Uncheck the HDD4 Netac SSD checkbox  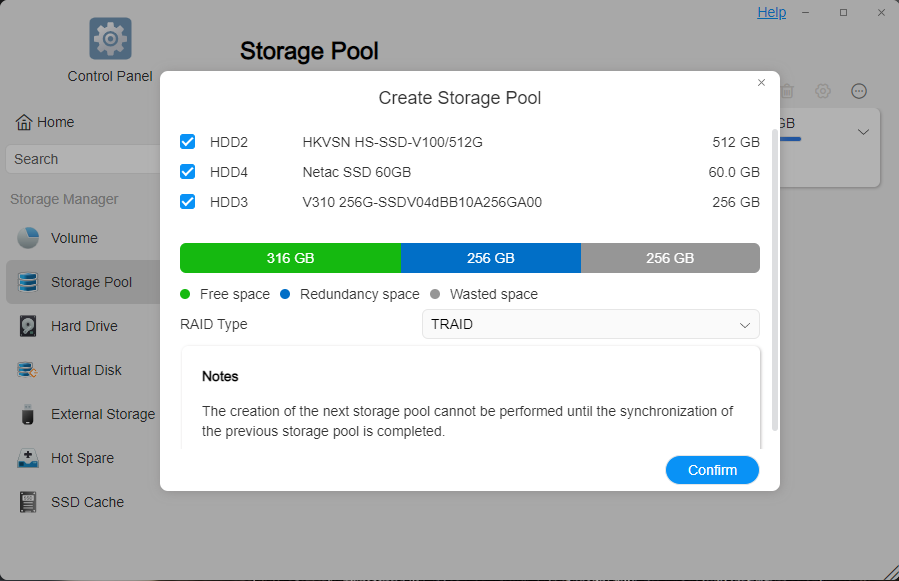(187, 171)
